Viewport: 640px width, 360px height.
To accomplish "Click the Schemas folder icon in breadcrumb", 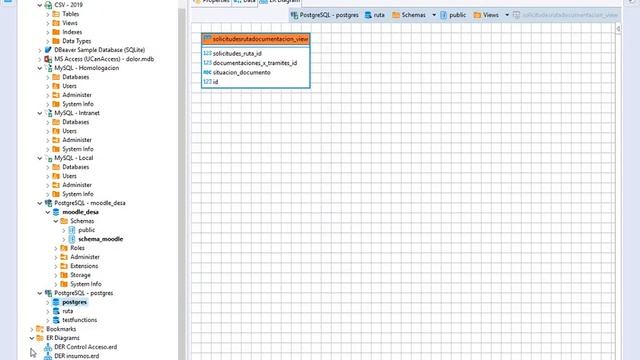I will (x=396, y=15).
